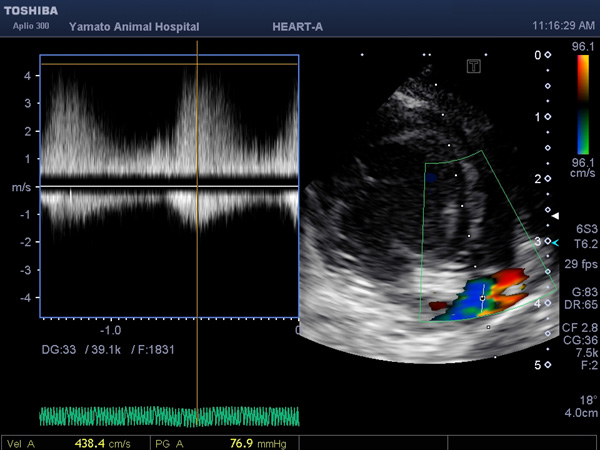Viewport: 600px width, 450px height.
Task: Click the Yamato Animal Hospital header text
Action: point(134,27)
